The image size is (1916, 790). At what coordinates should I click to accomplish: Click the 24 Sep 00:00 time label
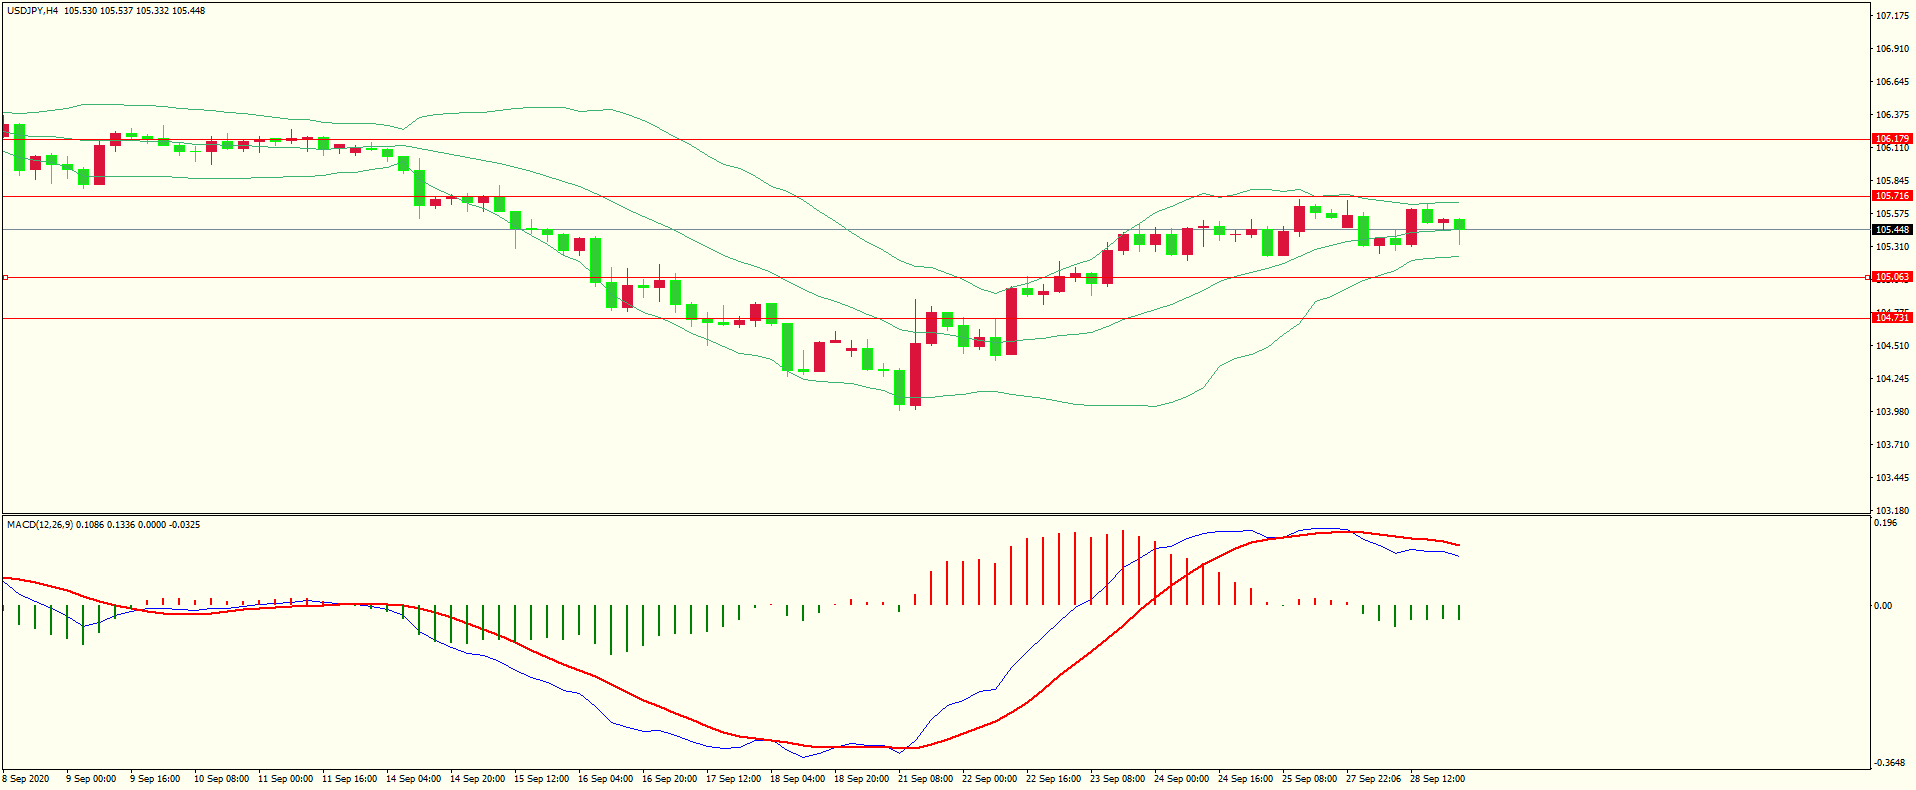(1181, 779)
